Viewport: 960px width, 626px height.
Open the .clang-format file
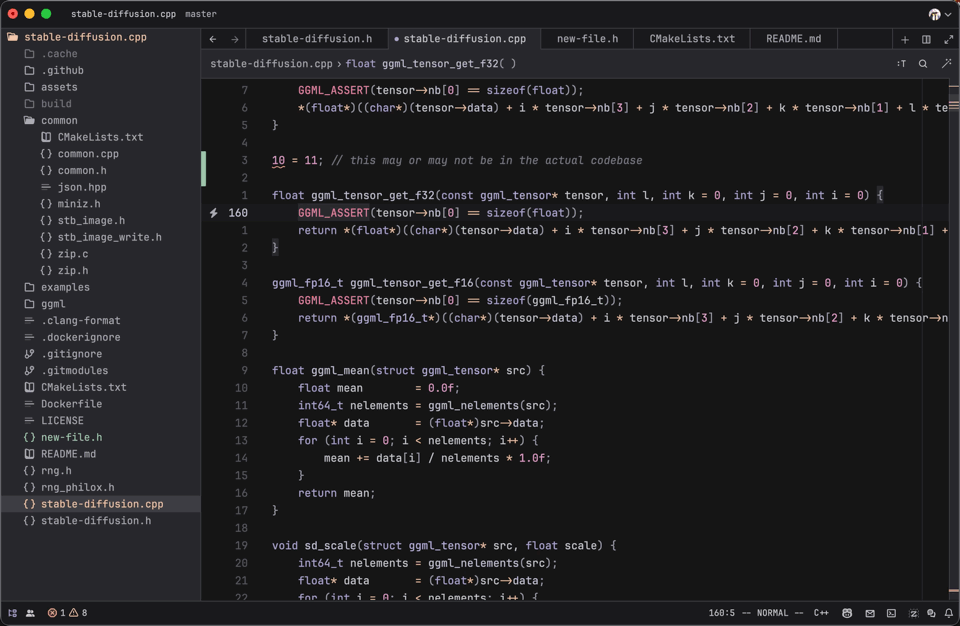point(100,320)
